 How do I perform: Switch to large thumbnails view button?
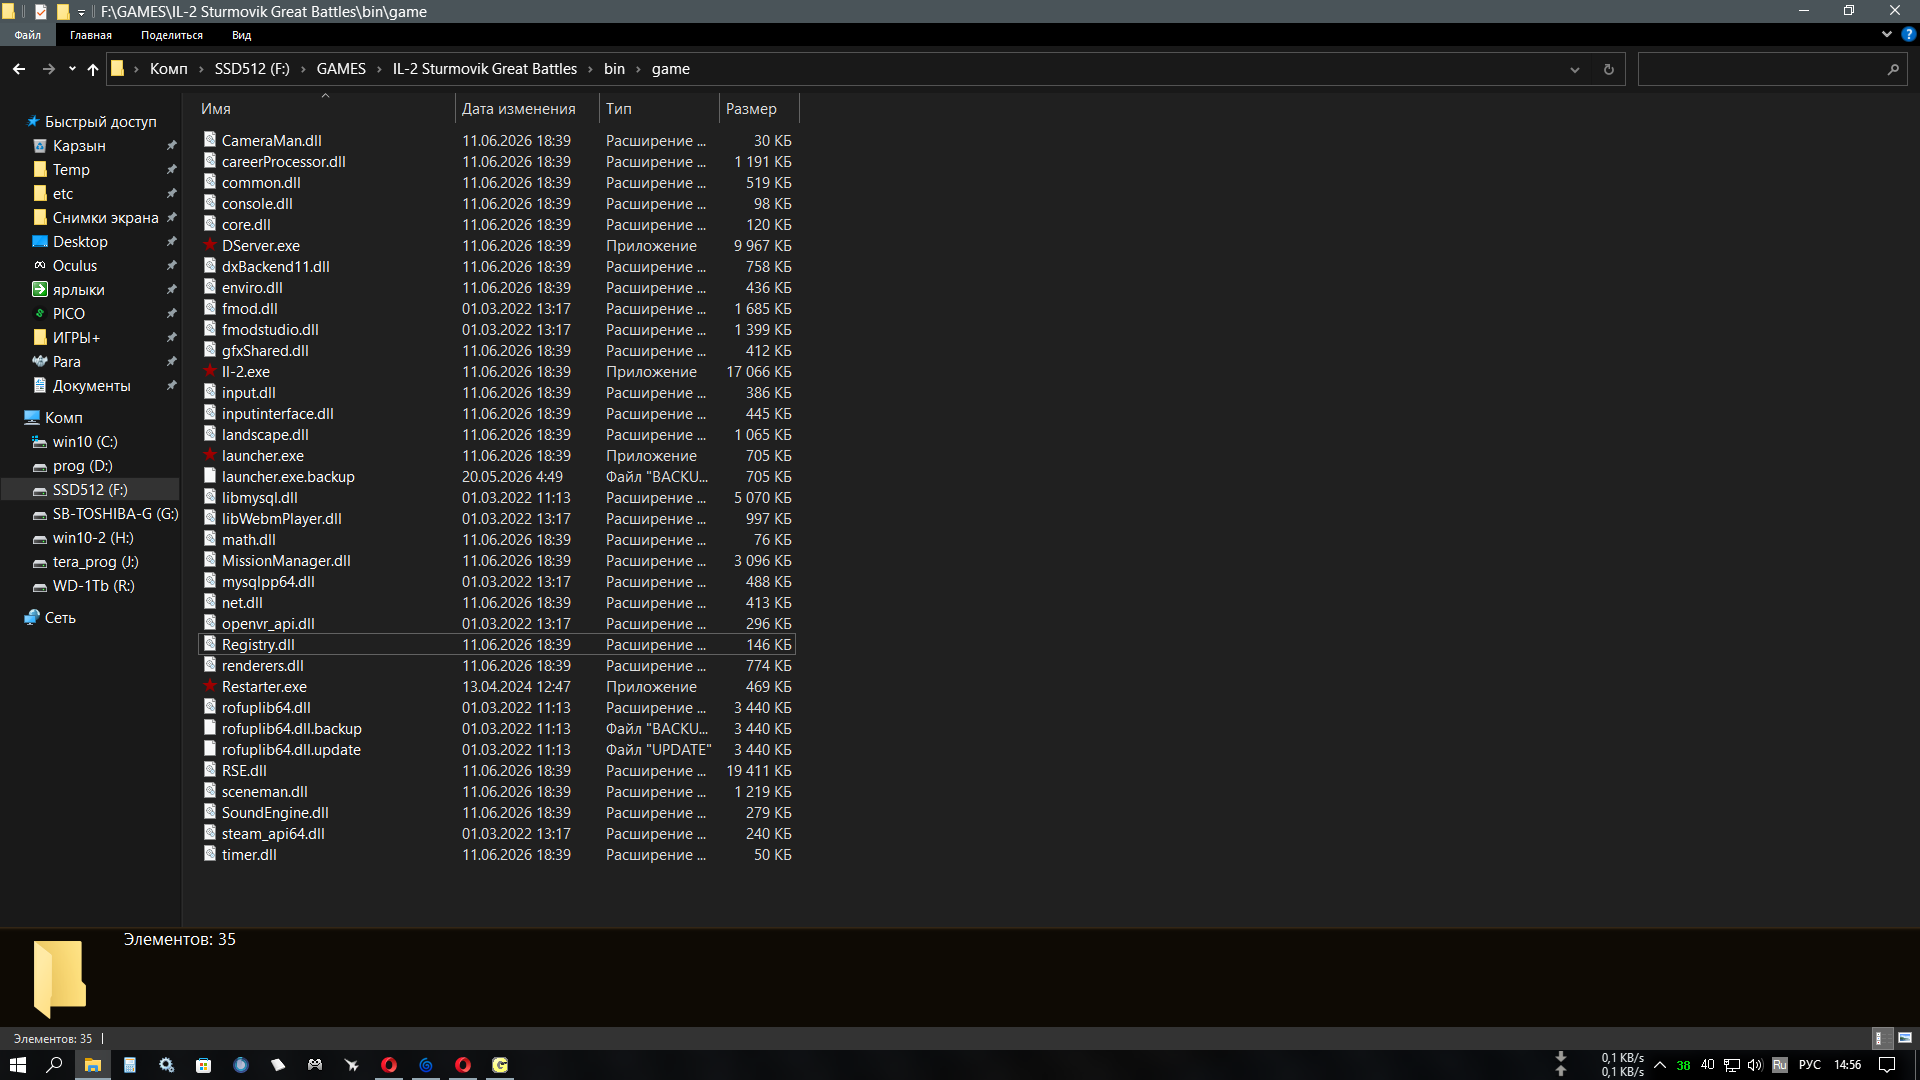pos(1904,1038)
